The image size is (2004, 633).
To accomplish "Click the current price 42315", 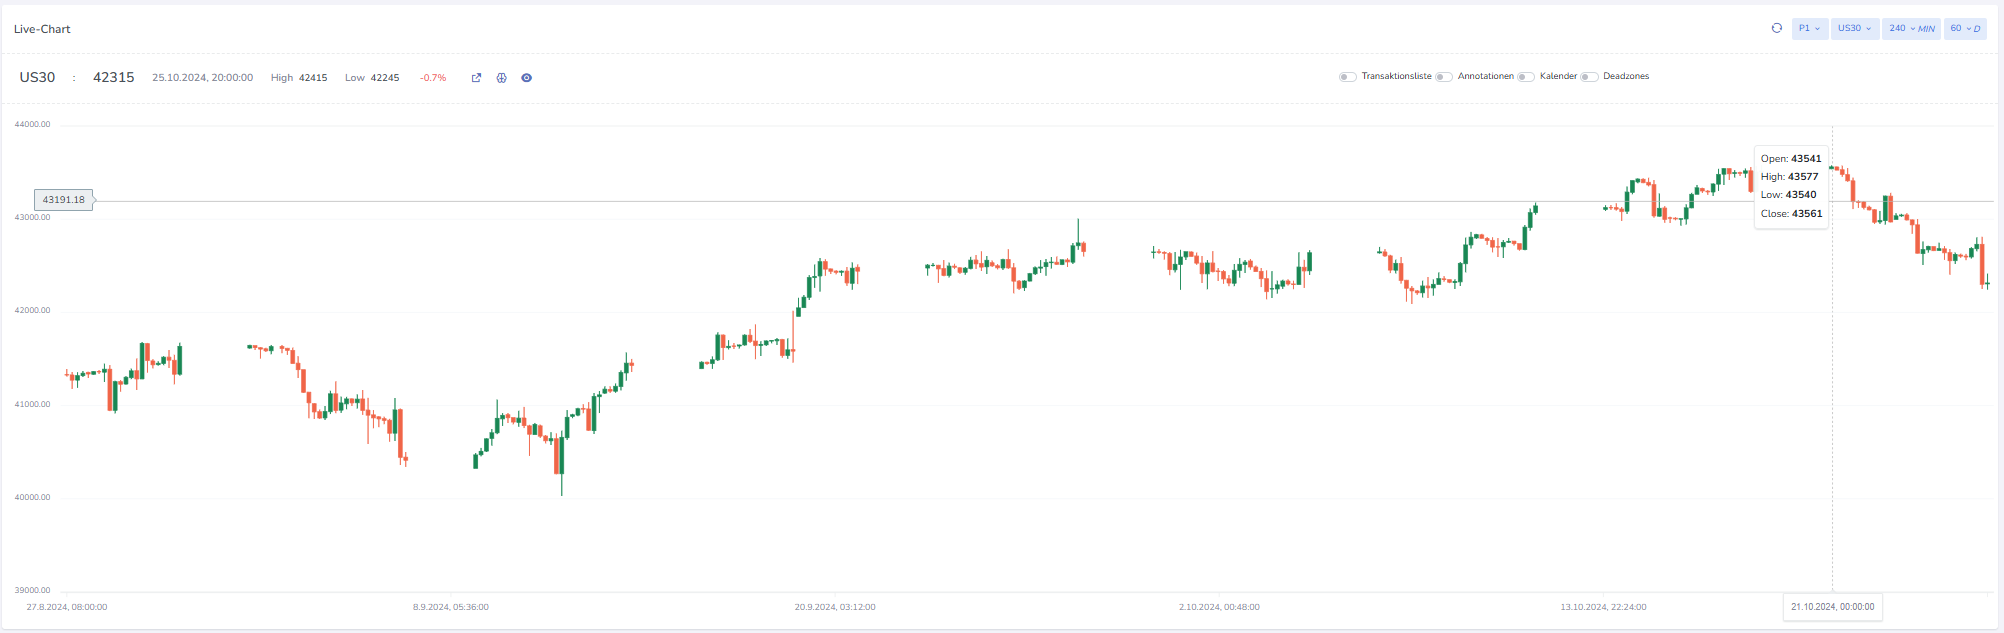I will tap(113, 77).
